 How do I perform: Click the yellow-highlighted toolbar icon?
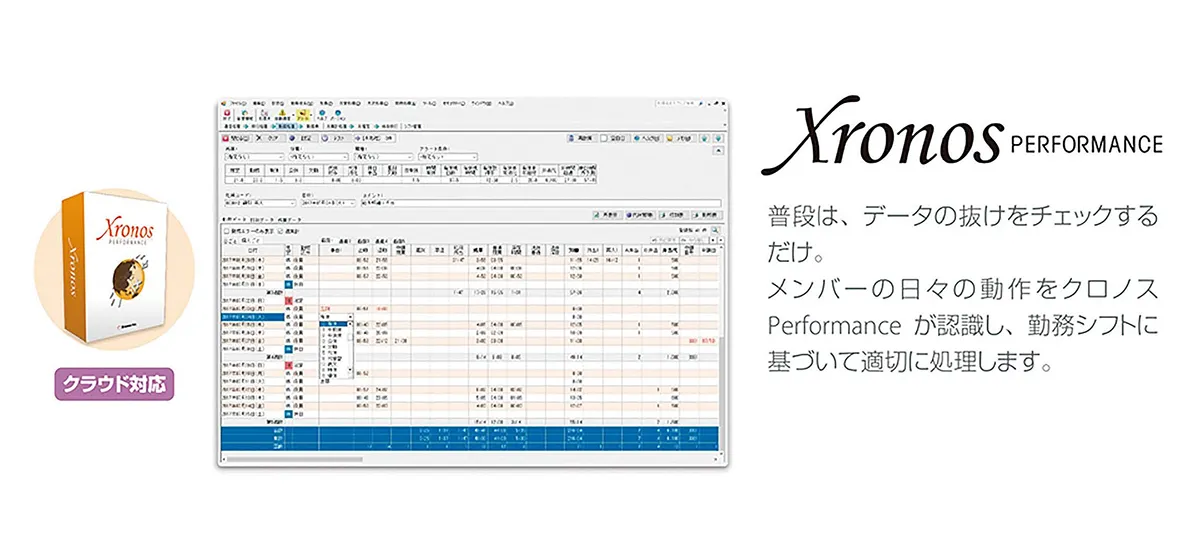(303, 114)
